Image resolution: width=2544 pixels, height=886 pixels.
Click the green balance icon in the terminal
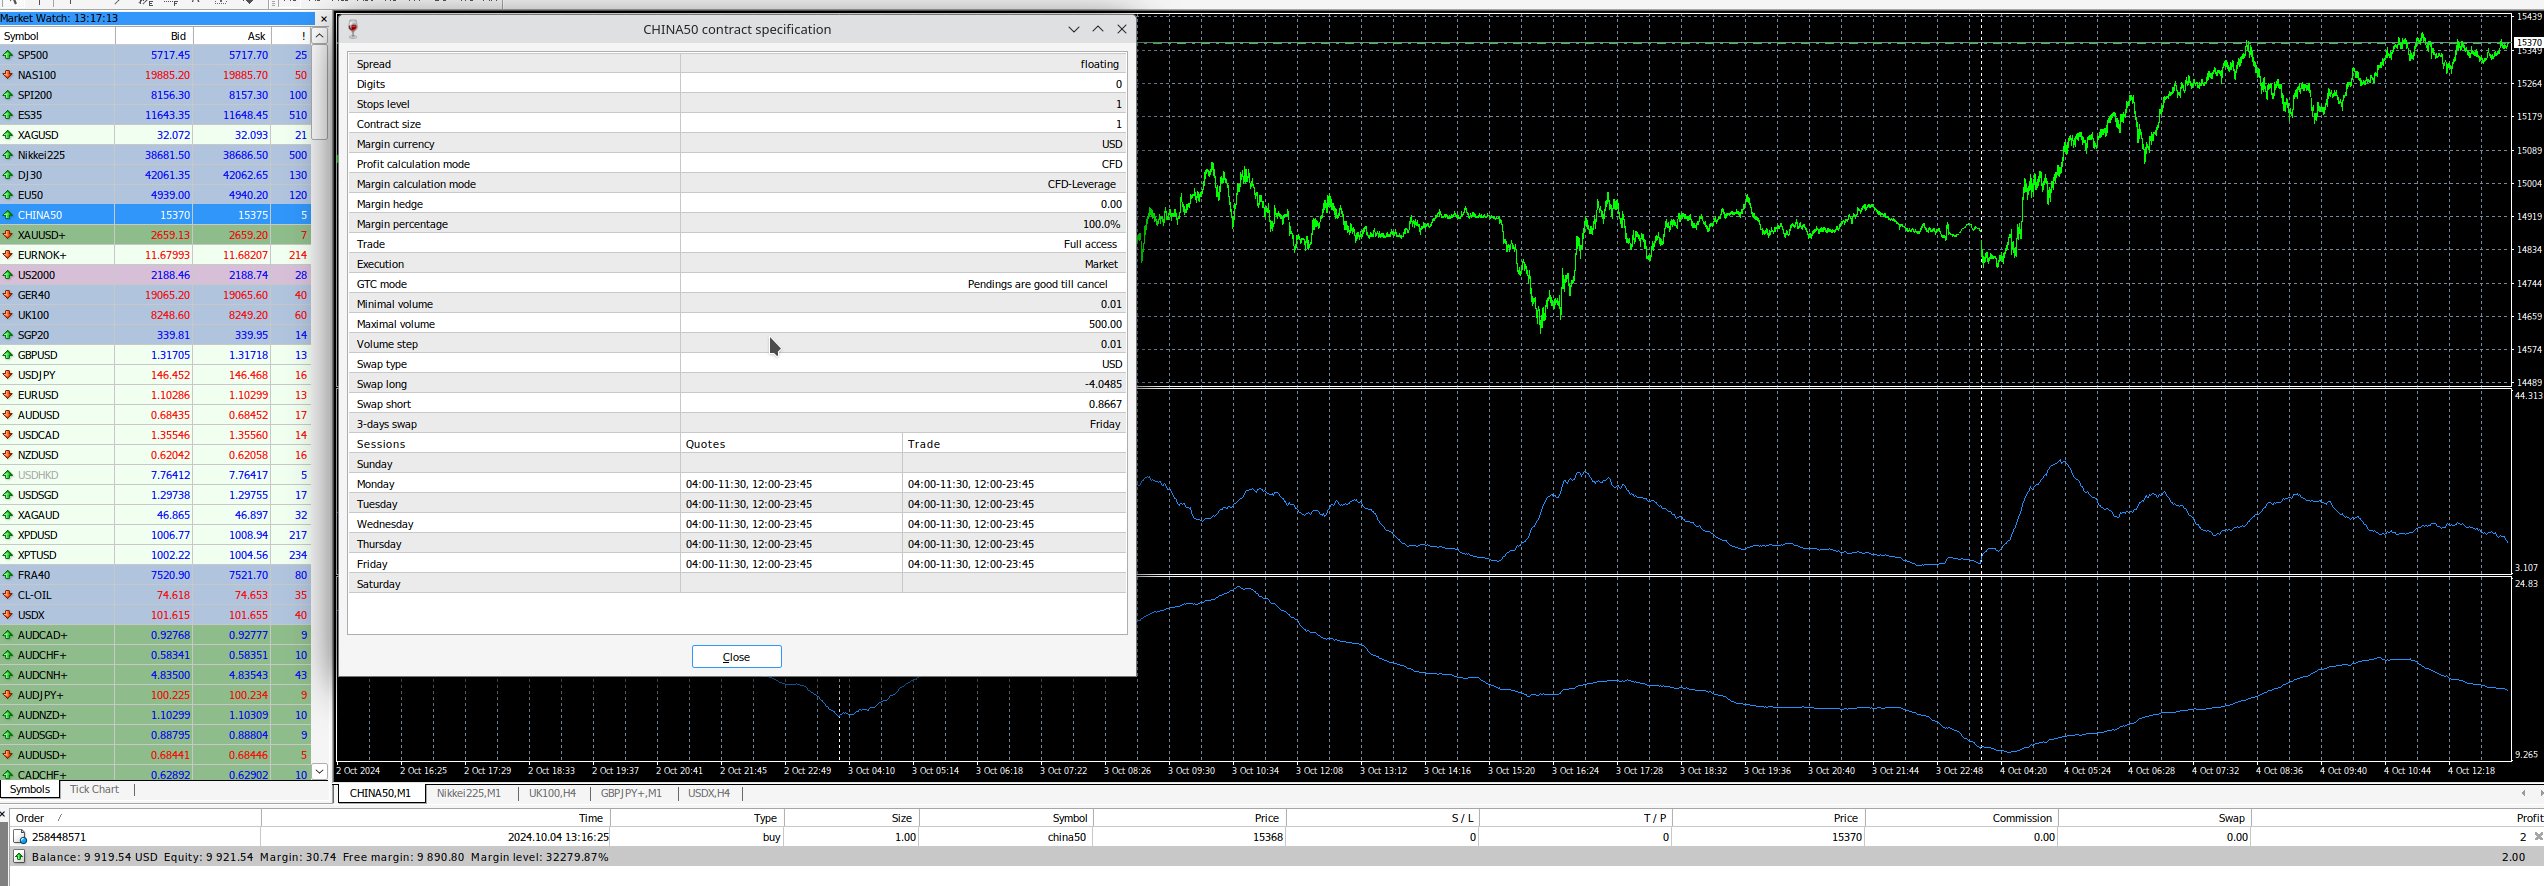click(19, 857)
